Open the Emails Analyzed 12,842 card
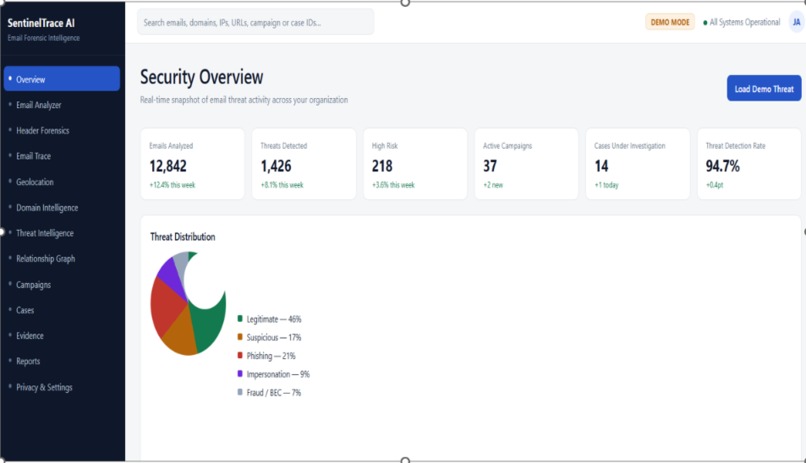806x463 pixels. pyautogui.click(x=192, y=164)
